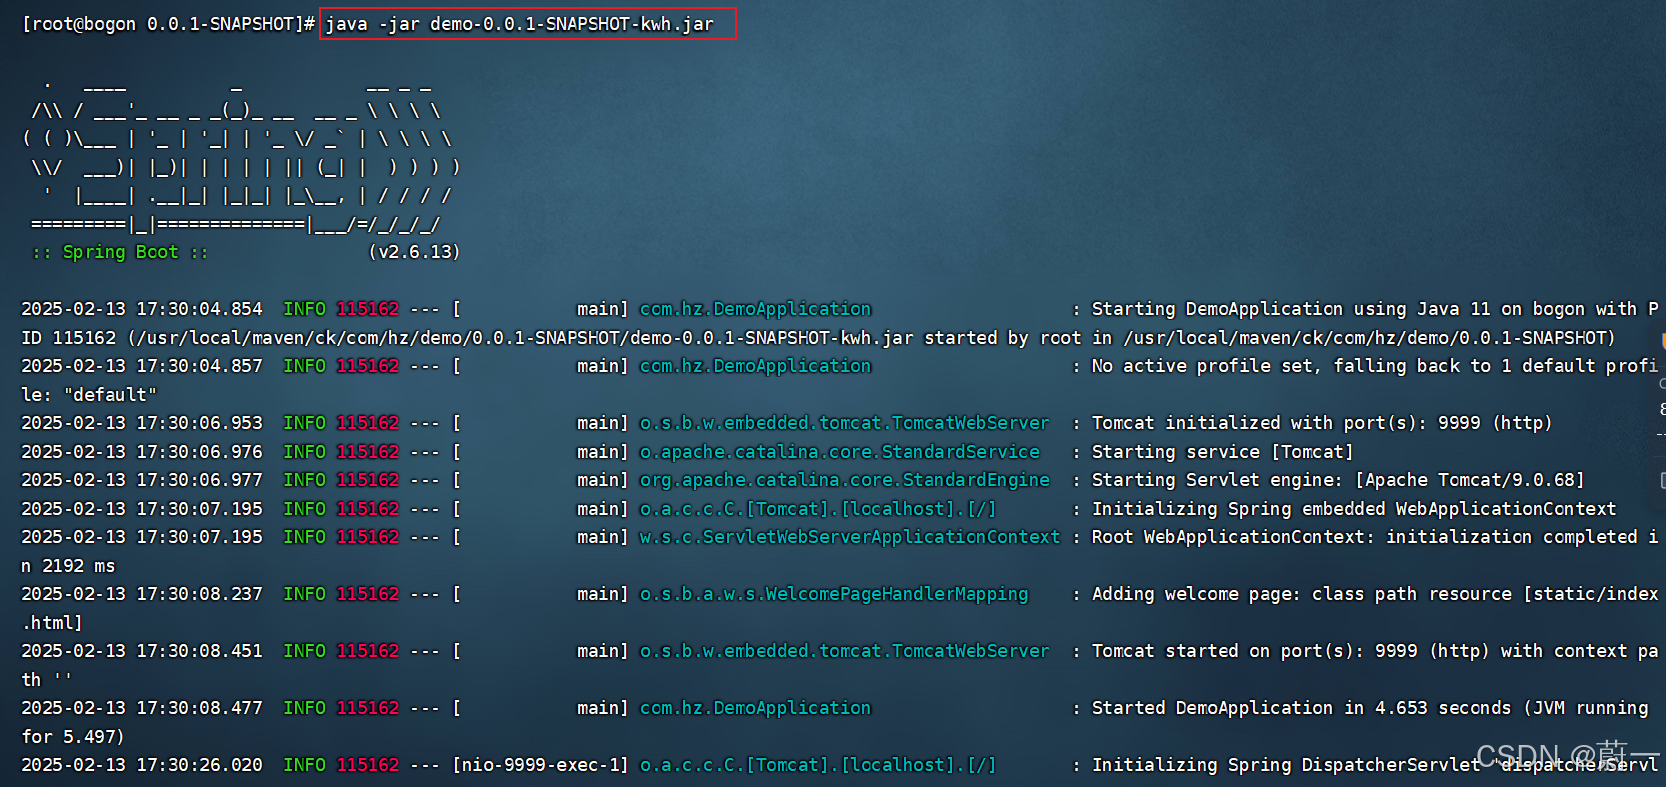Select 'ID 115162' at the wrapped line start
Image resolution: width=1666 pixels, height=787 pixels.
(69, 338)
